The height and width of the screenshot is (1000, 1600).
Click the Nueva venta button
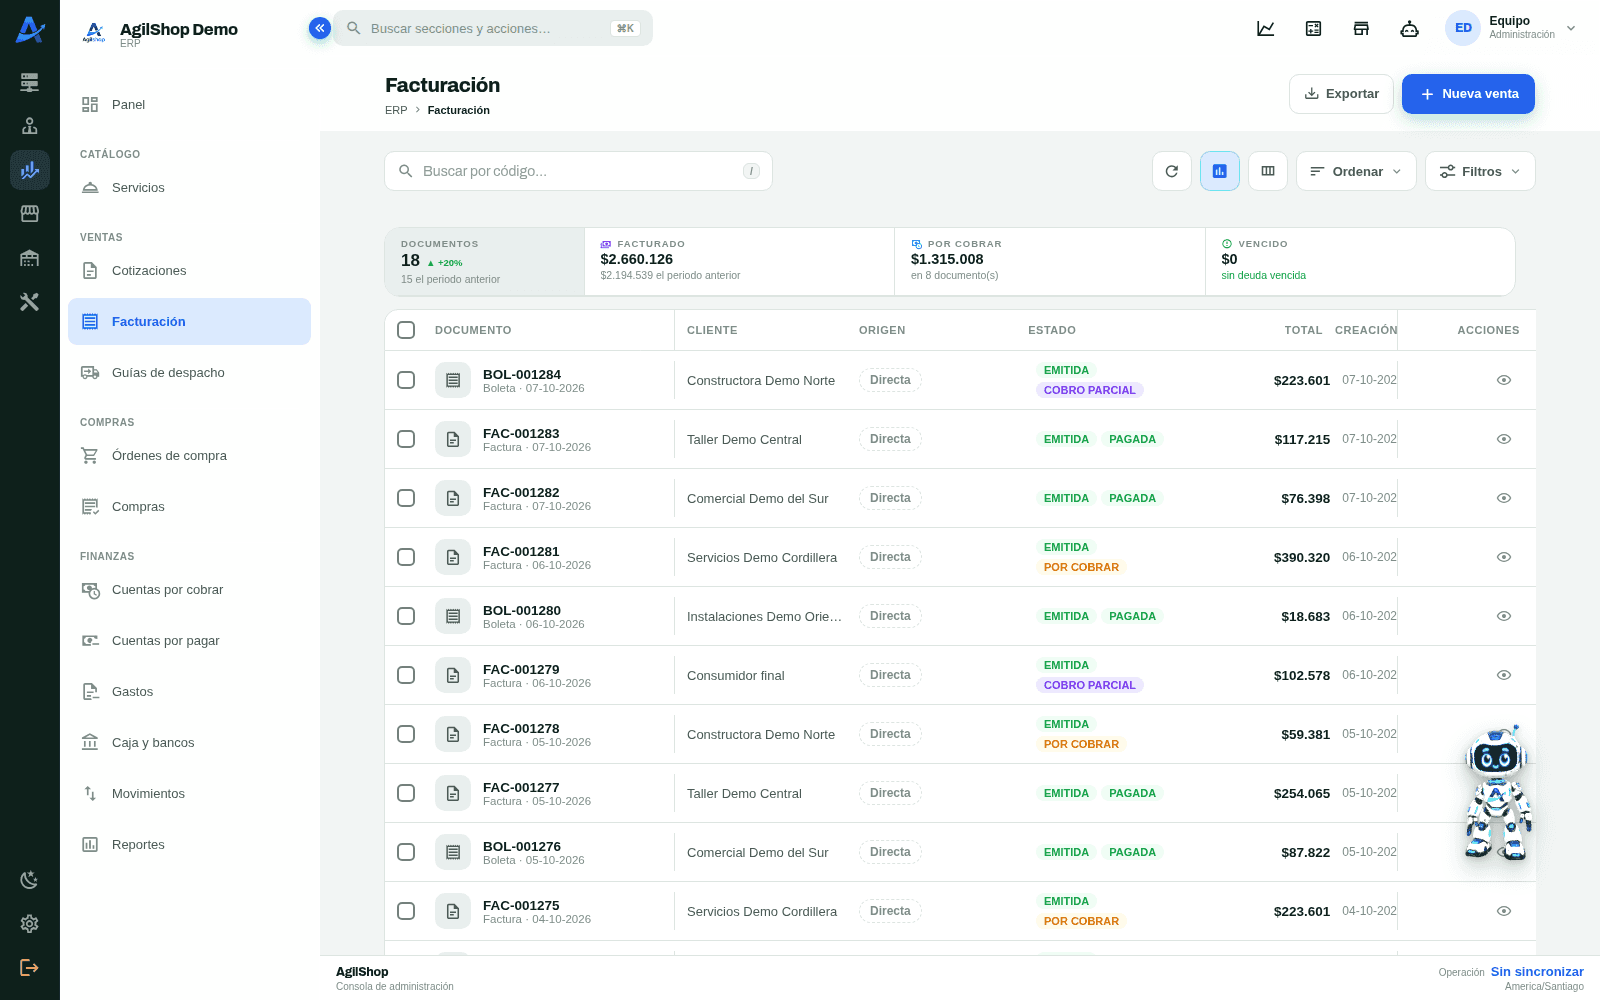click(1468, 94)
